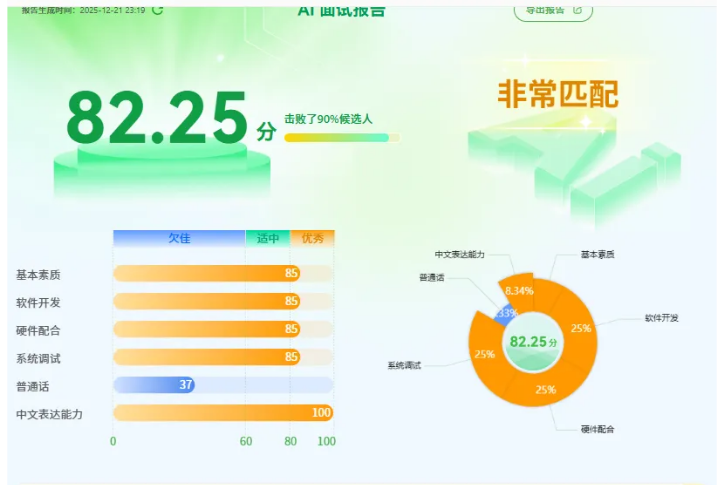This screenshot has height=485, width=719.
Task: Click the 软件开发 label beside donut chart
Action: click(661, 318)
